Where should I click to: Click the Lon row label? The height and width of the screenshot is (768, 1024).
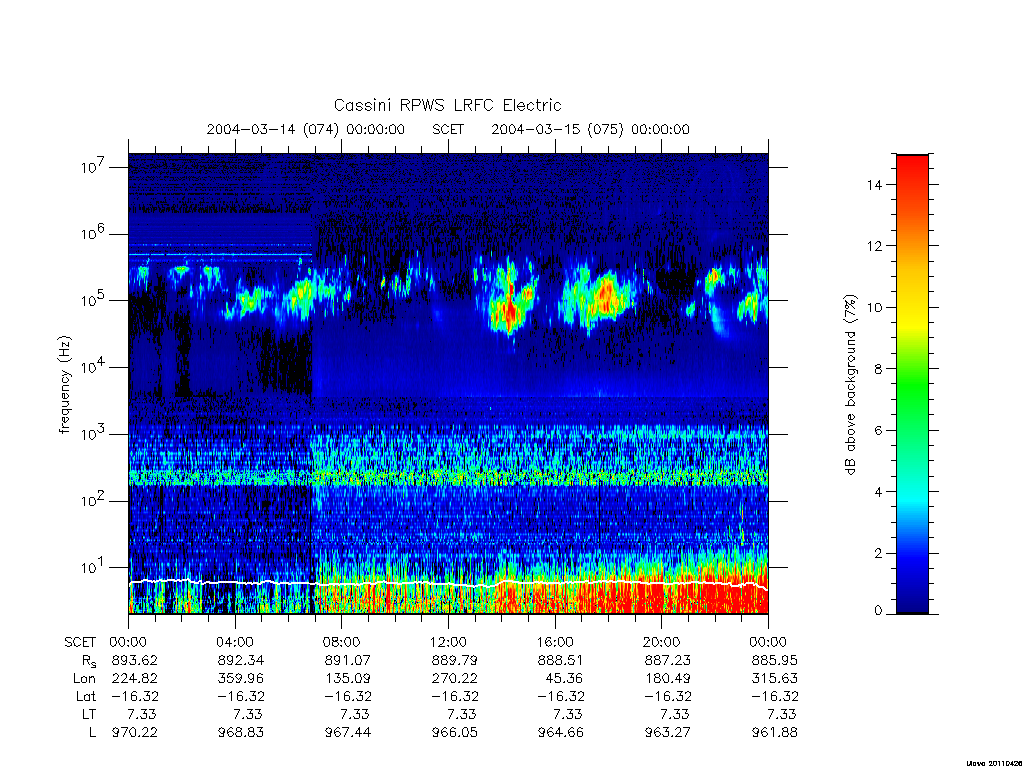84,679
